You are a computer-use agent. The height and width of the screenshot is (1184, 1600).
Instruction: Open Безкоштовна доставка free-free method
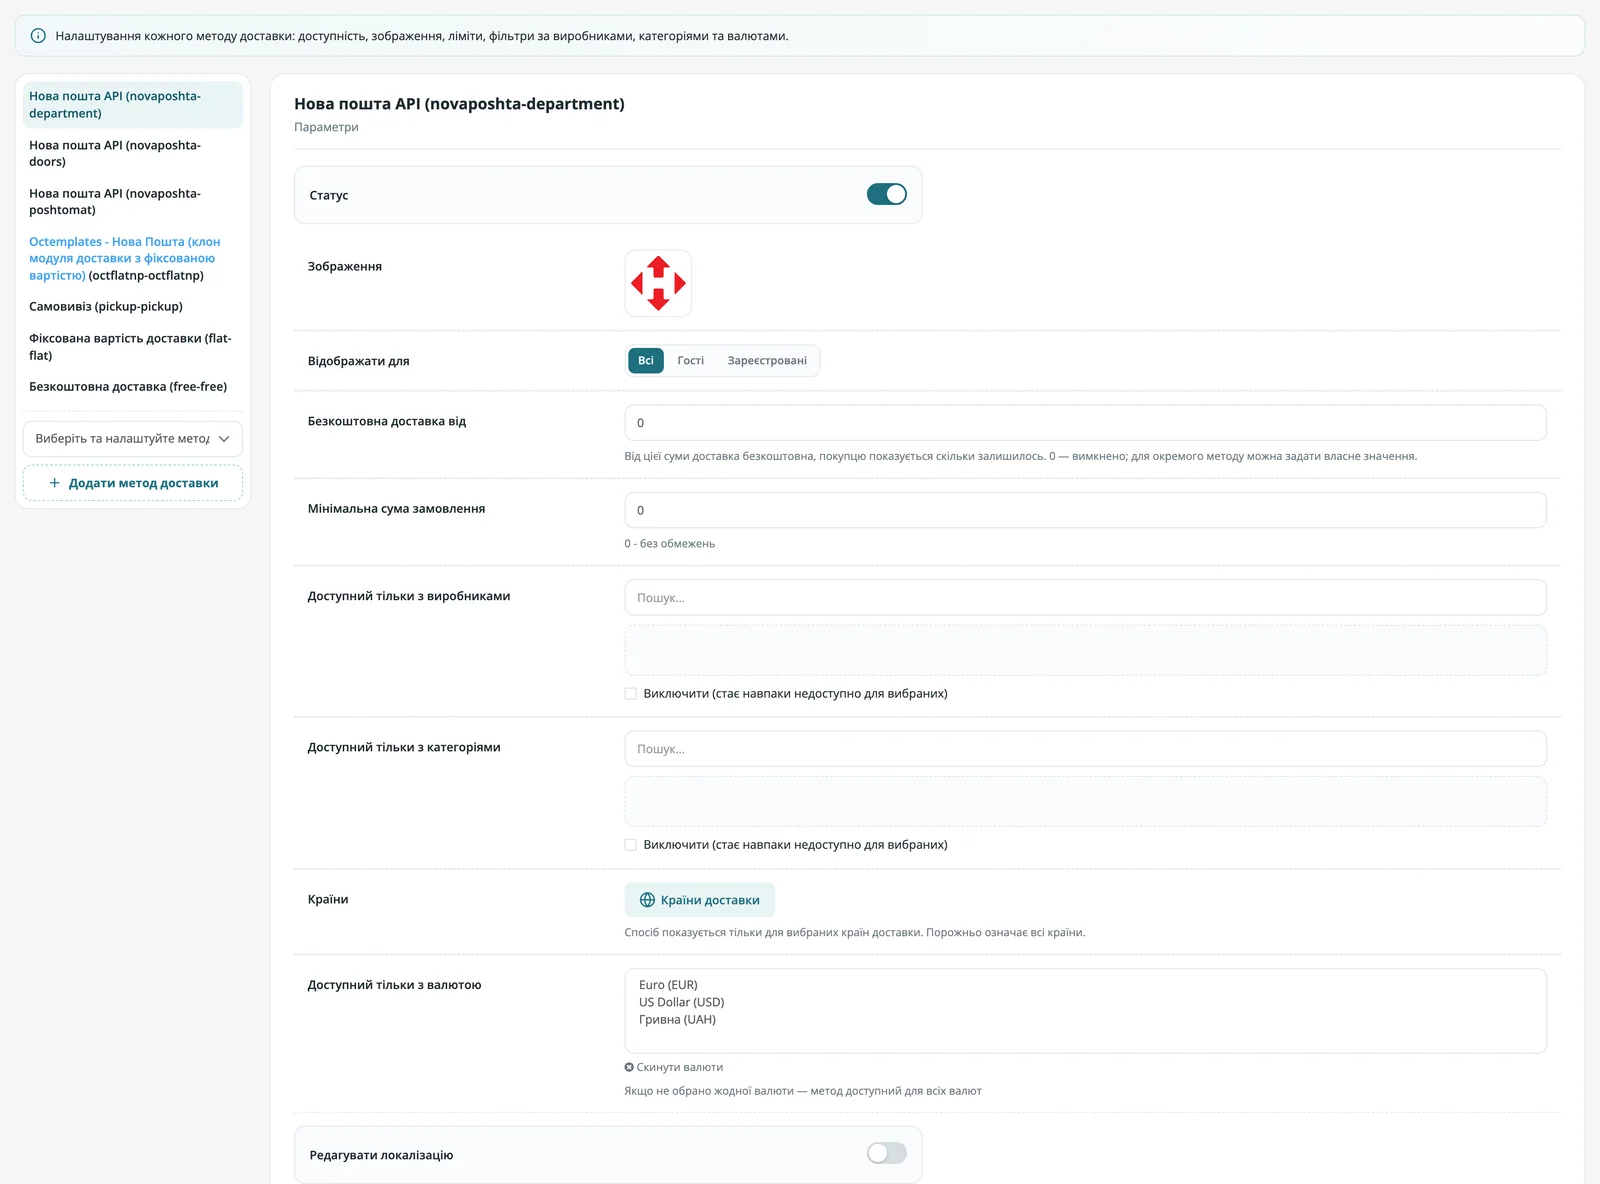pyautogui.click(x=133, y=387)
